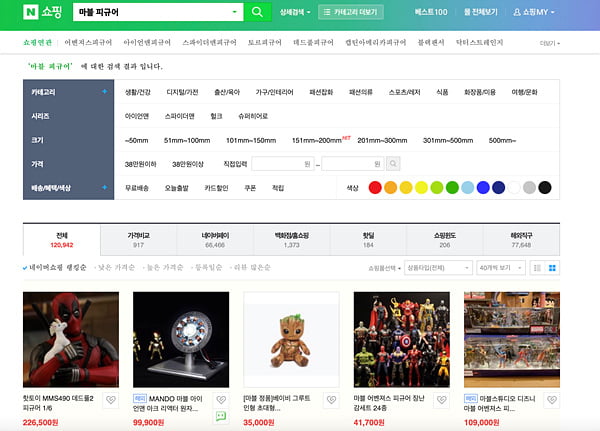Screen dimensions: 600x431
Task: Switch to the 백화점/홈쇼핑 tab
Action: [292, 240]
